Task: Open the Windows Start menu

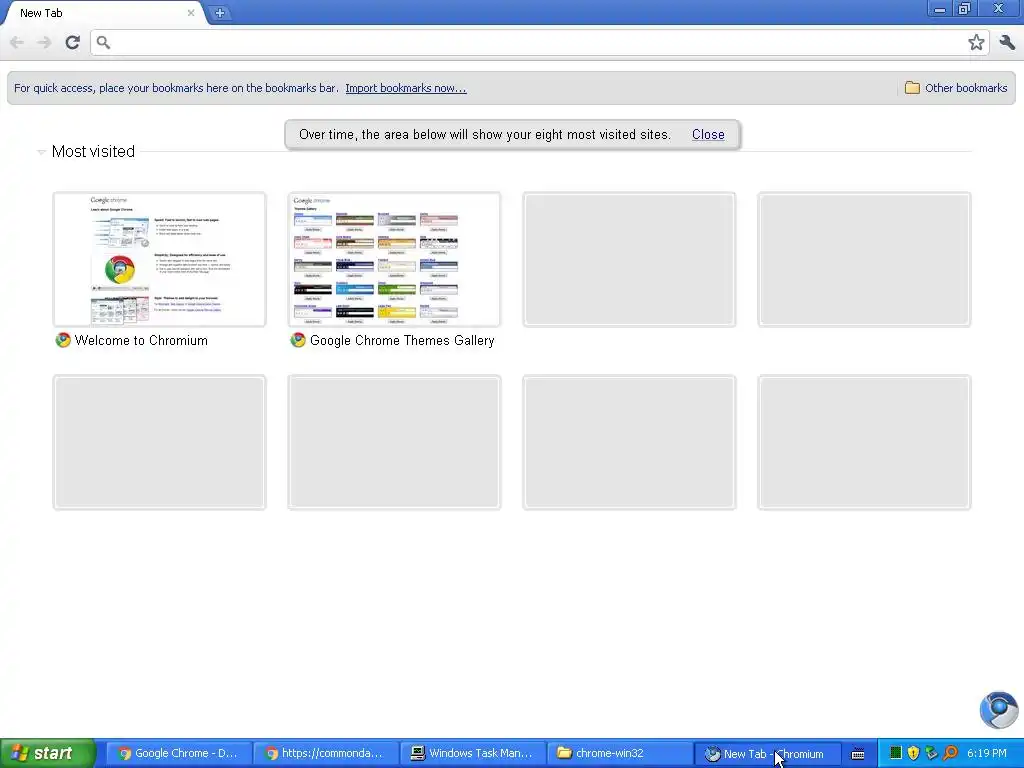Action: point(48,753)
